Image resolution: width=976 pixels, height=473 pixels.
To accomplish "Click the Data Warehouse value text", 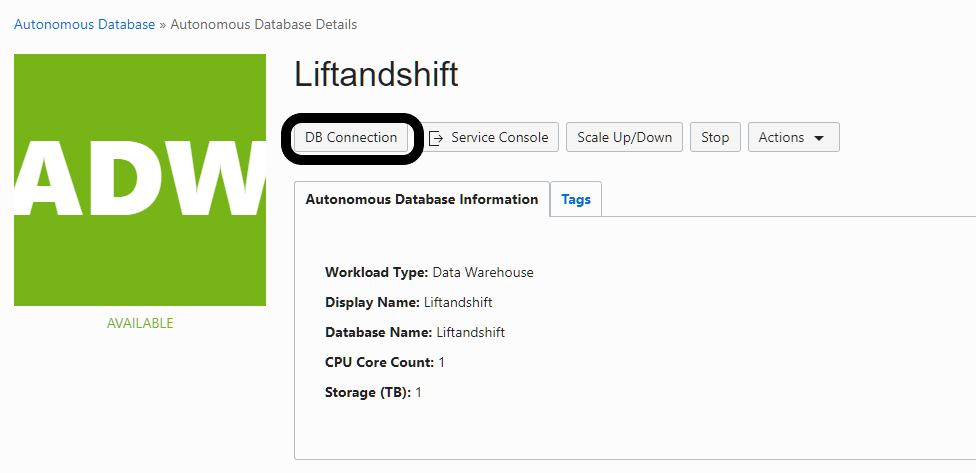I will tap(483, 272).
